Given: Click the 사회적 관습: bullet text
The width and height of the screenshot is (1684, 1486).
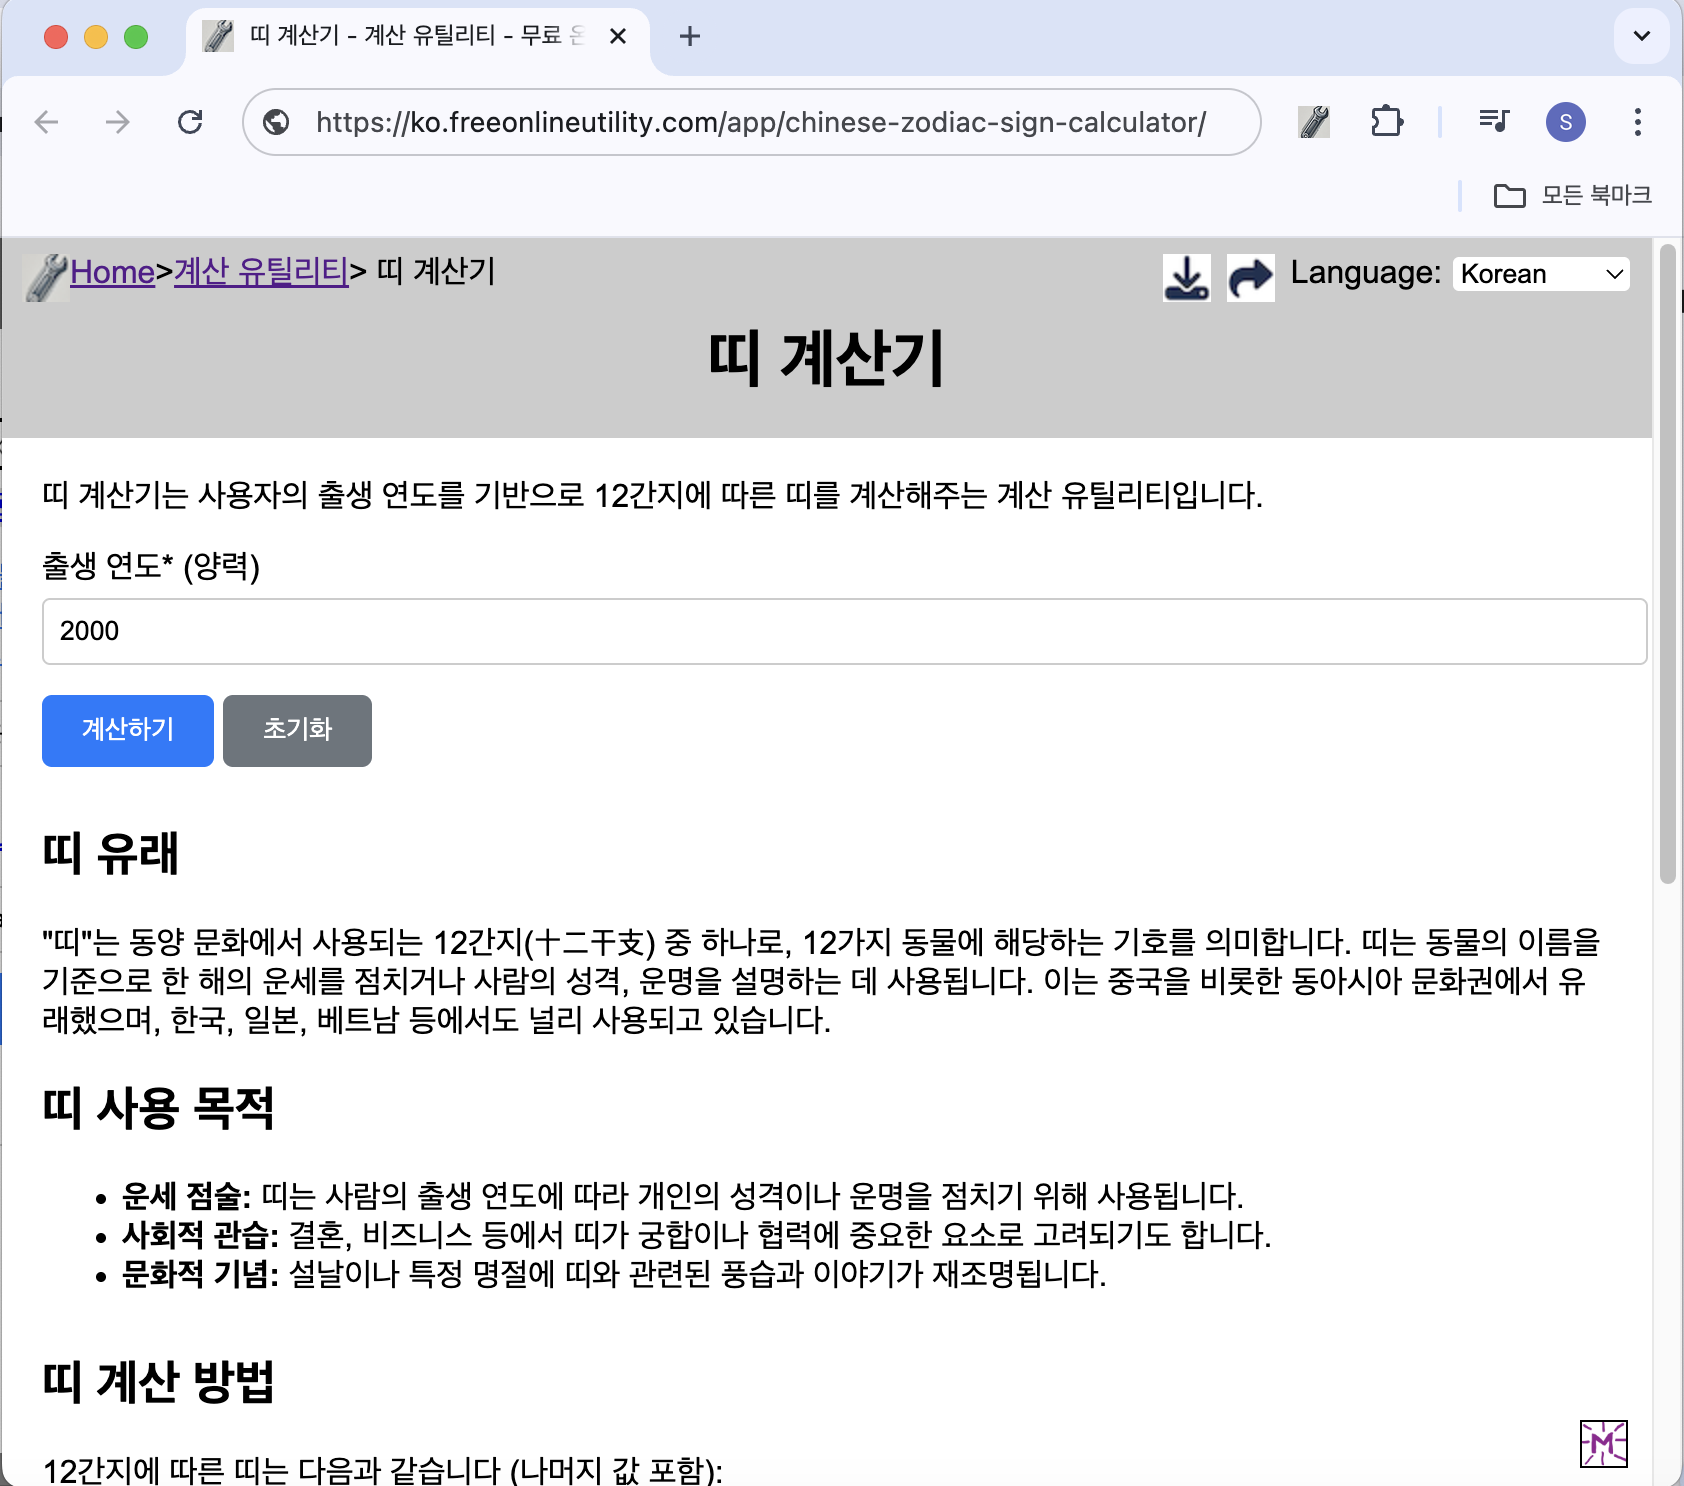Looking at the screenshot, I should pyautogui.click(x=200, y=1235).
